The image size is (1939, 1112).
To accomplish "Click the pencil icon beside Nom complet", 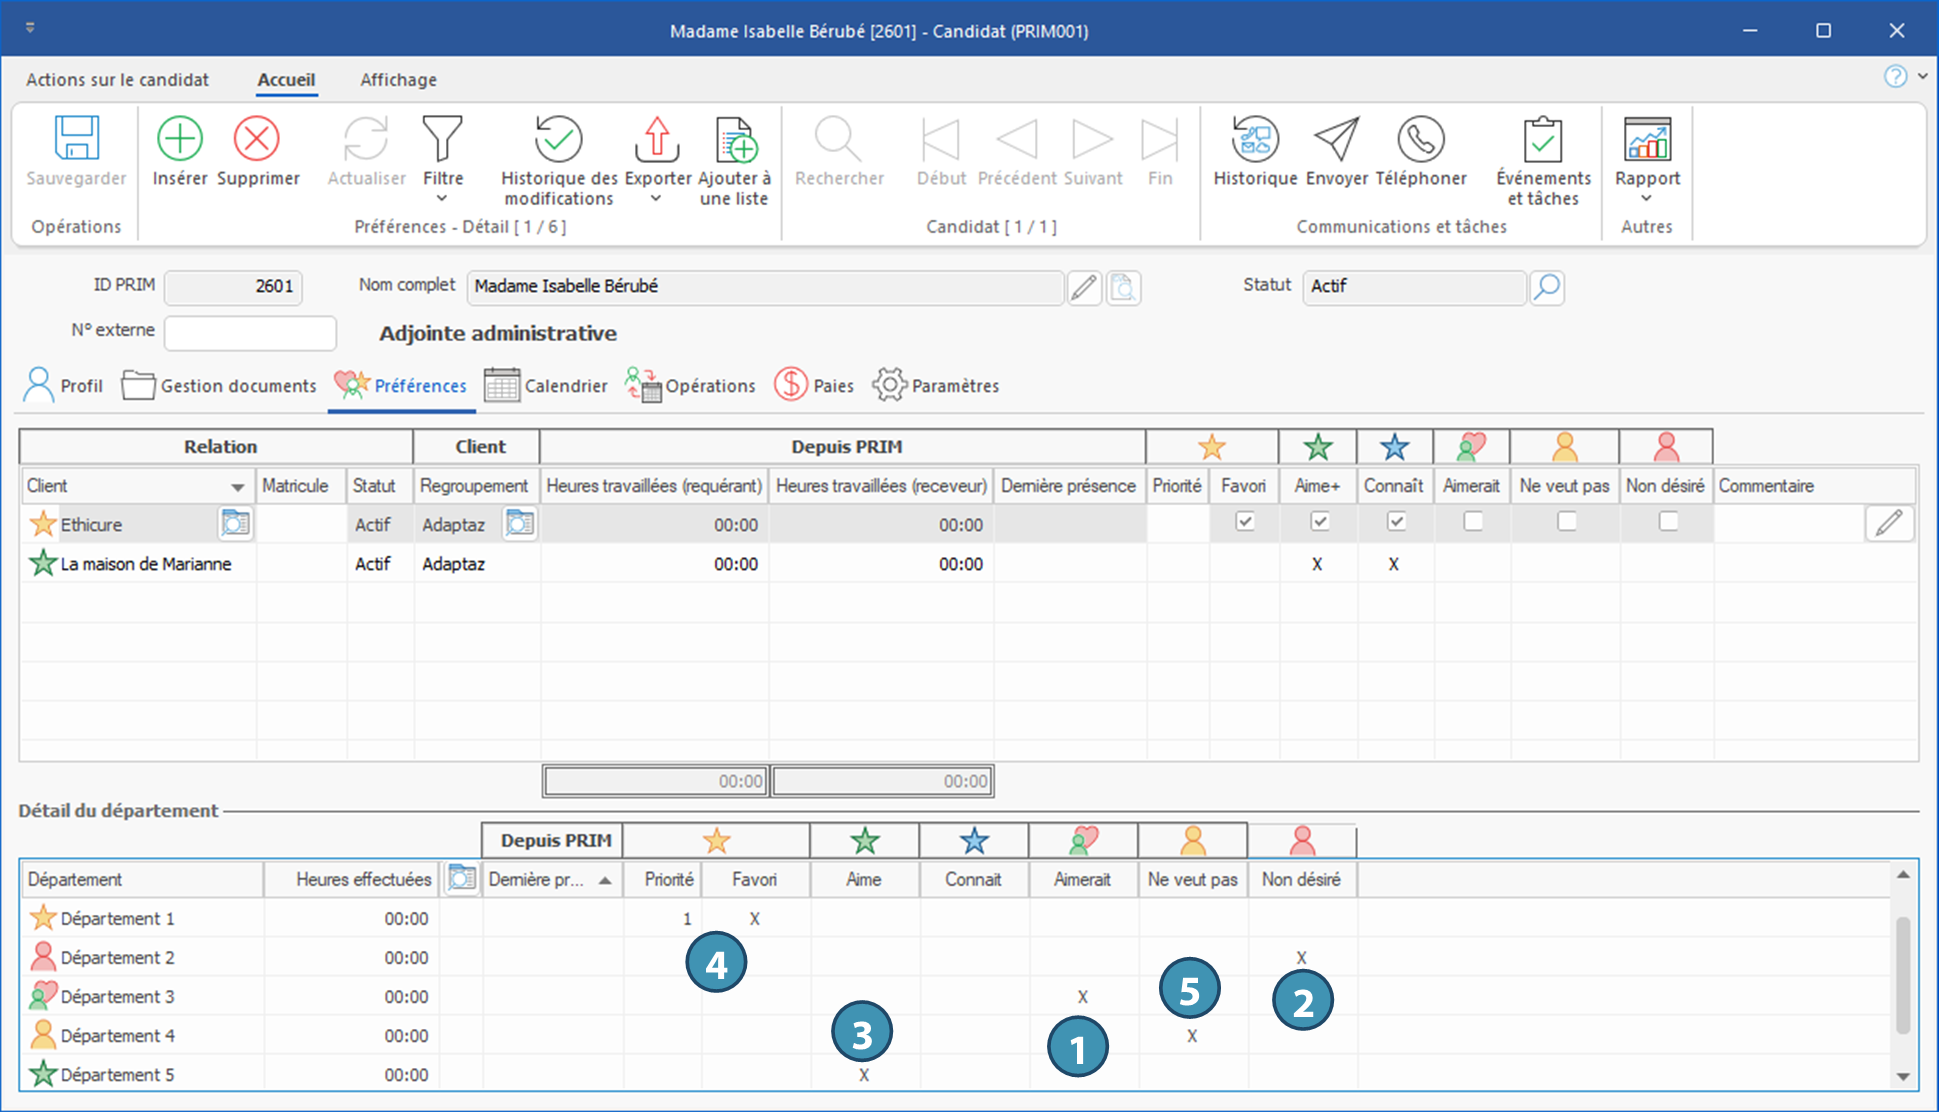I will [1084, 288].
